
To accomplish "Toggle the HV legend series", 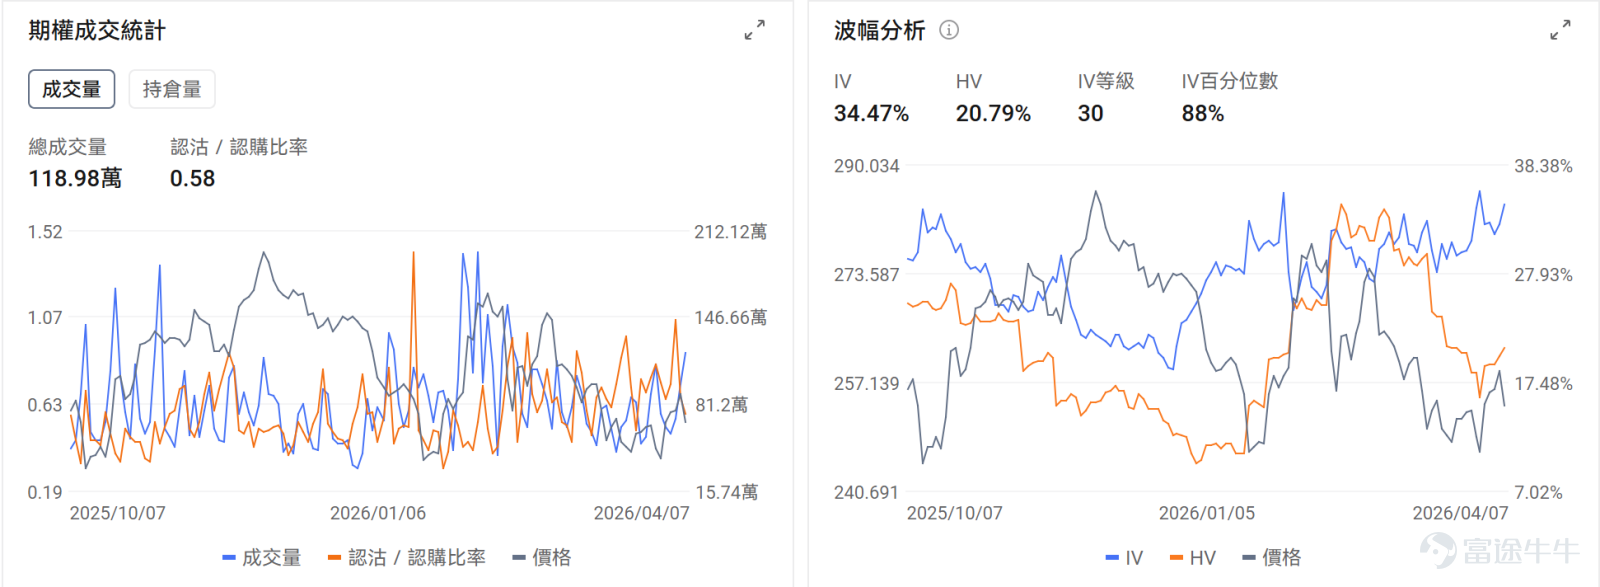I will 1192,557.
